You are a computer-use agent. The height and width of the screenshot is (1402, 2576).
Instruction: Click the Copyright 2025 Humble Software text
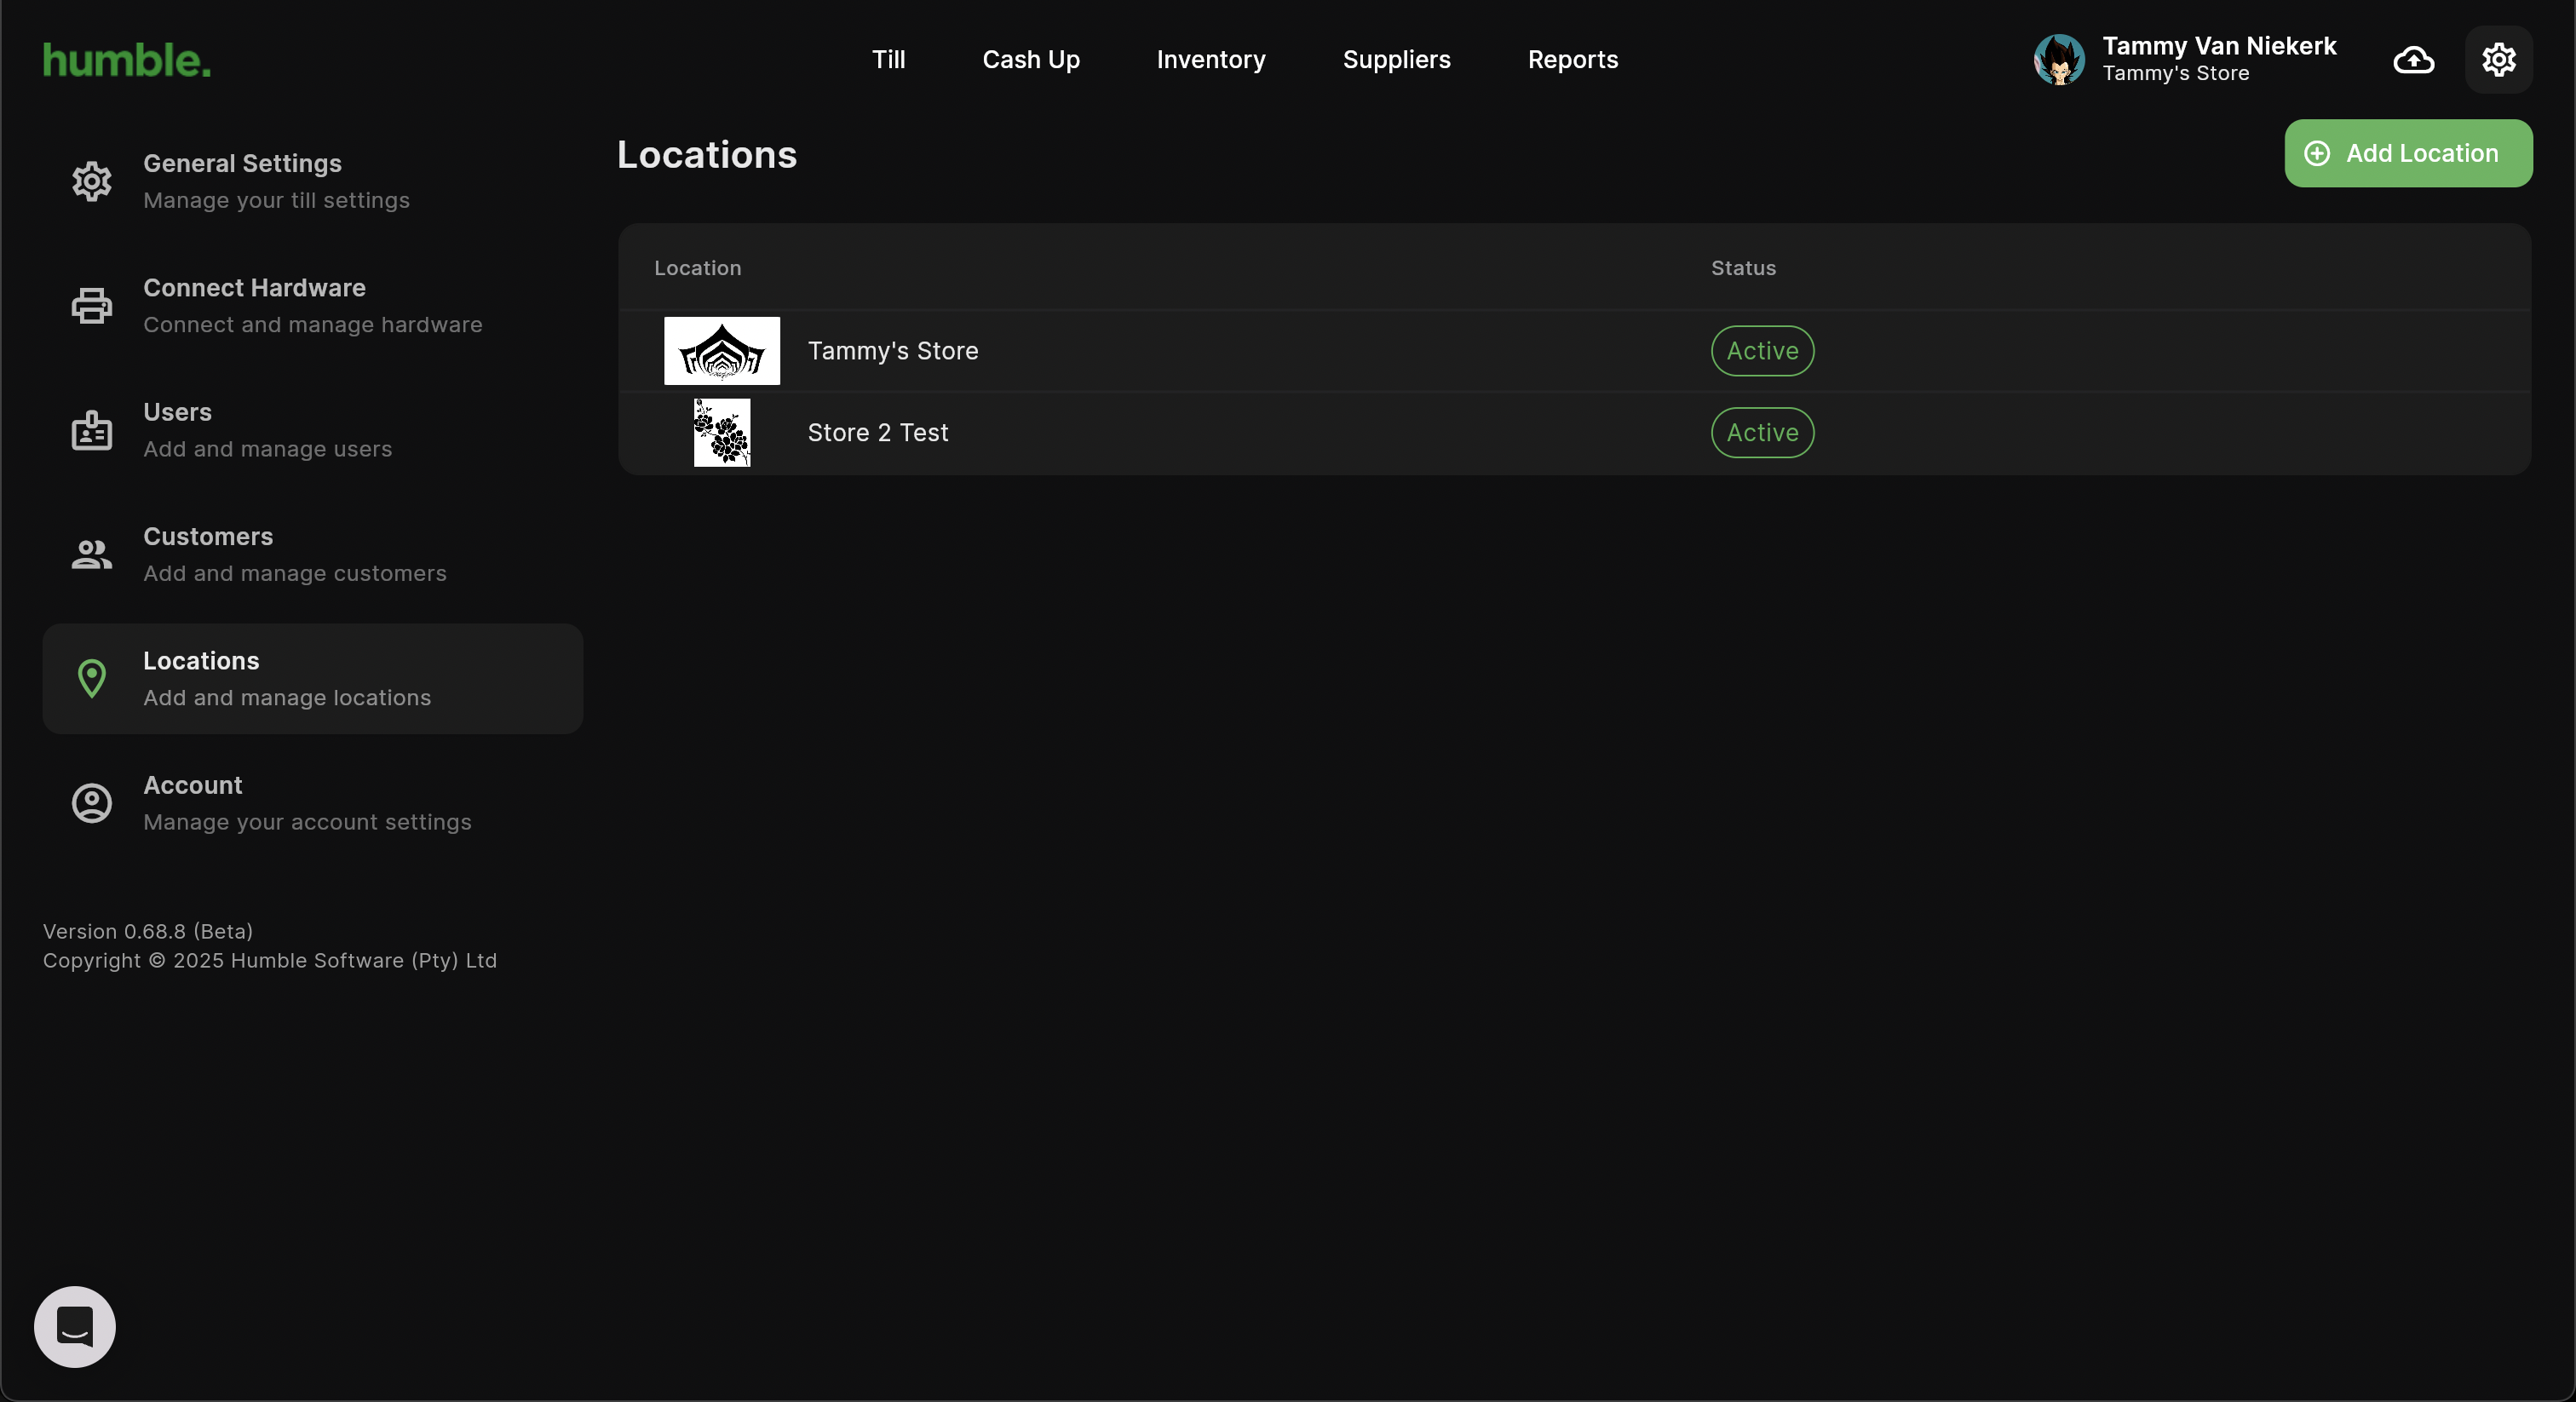click(270, 959)
